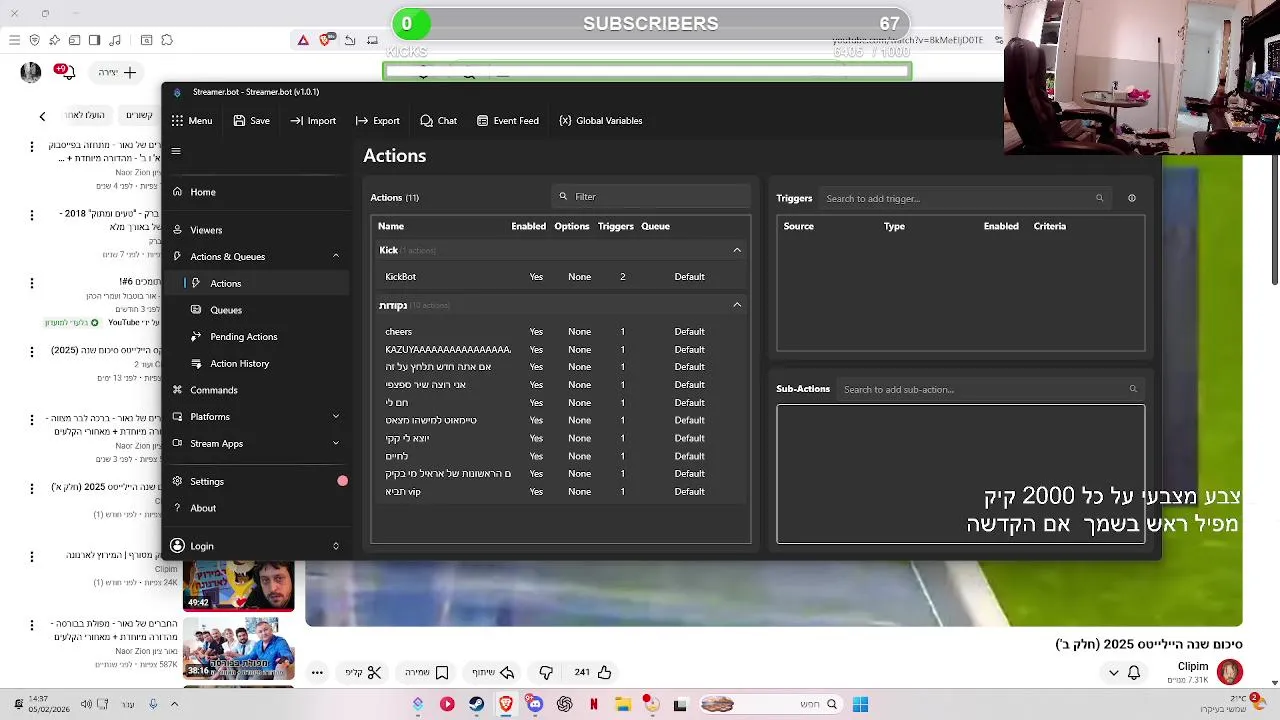Open the subscription bell dropdown
Viewport: 1280px width, 720px height.
1124,673
